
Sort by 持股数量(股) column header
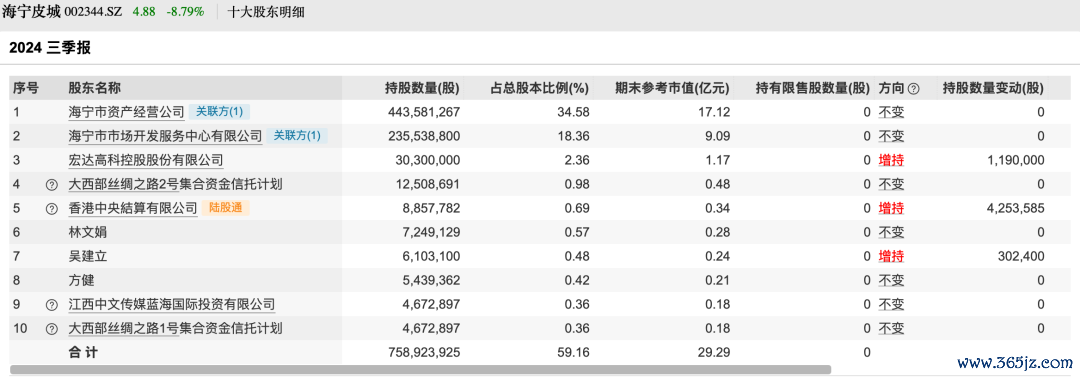pyautogui.click(x=422, y=88)
